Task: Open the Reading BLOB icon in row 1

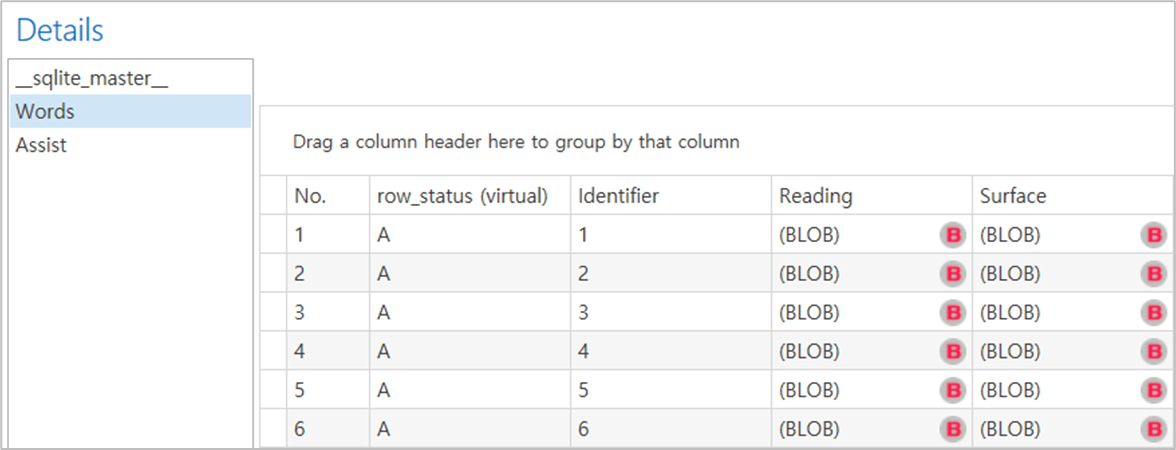Action: (953, 235)
